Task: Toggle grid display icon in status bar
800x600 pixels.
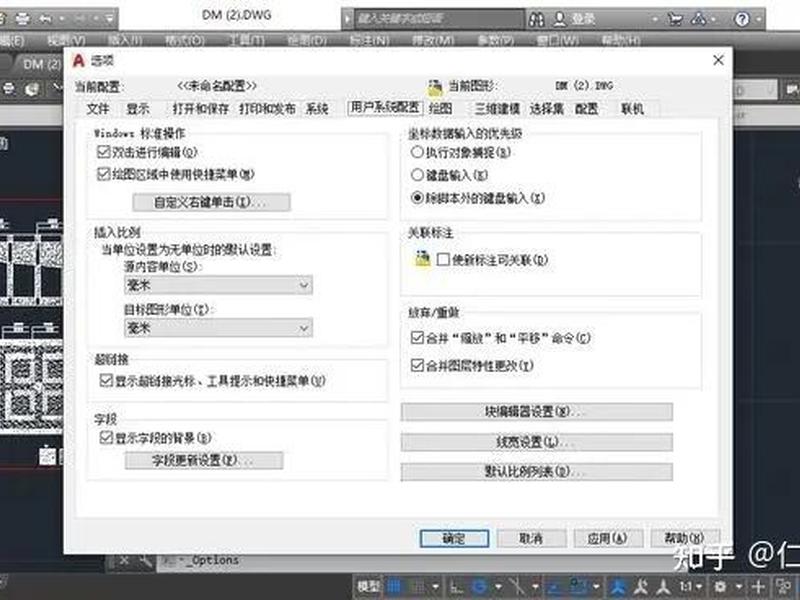Action: coord(394,587)
